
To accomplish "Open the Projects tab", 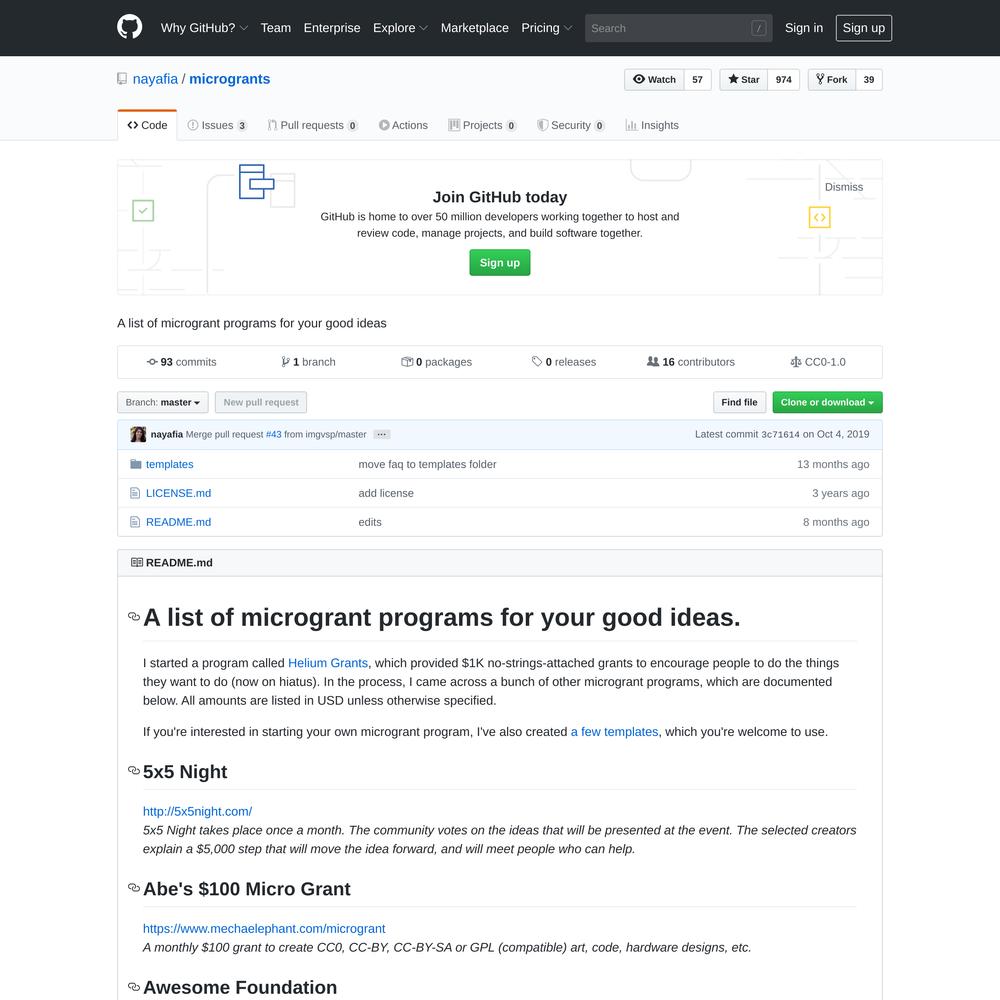I will (482, 125).
